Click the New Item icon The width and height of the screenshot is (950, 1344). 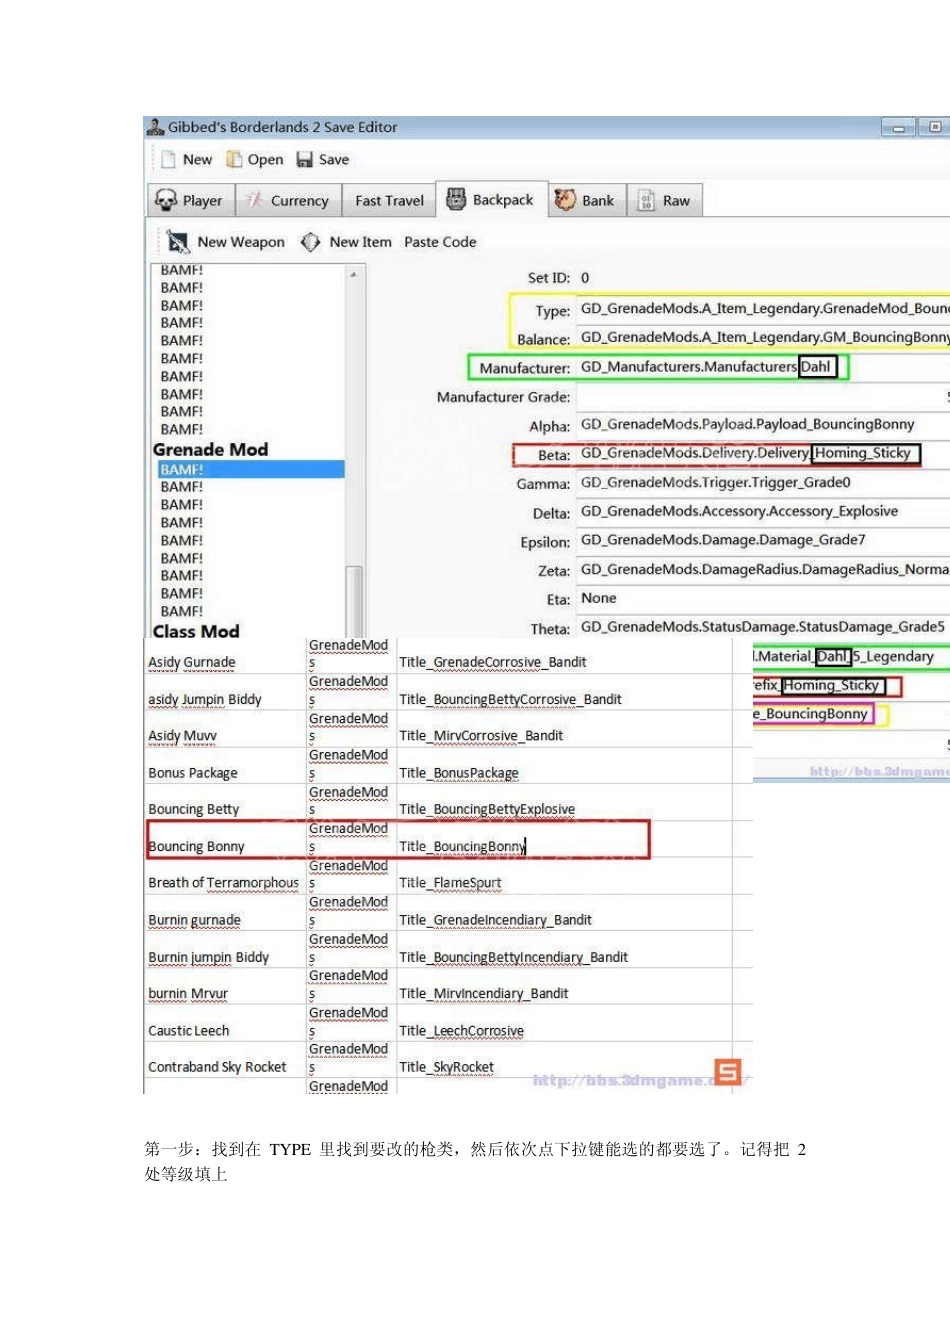[311, 242]
